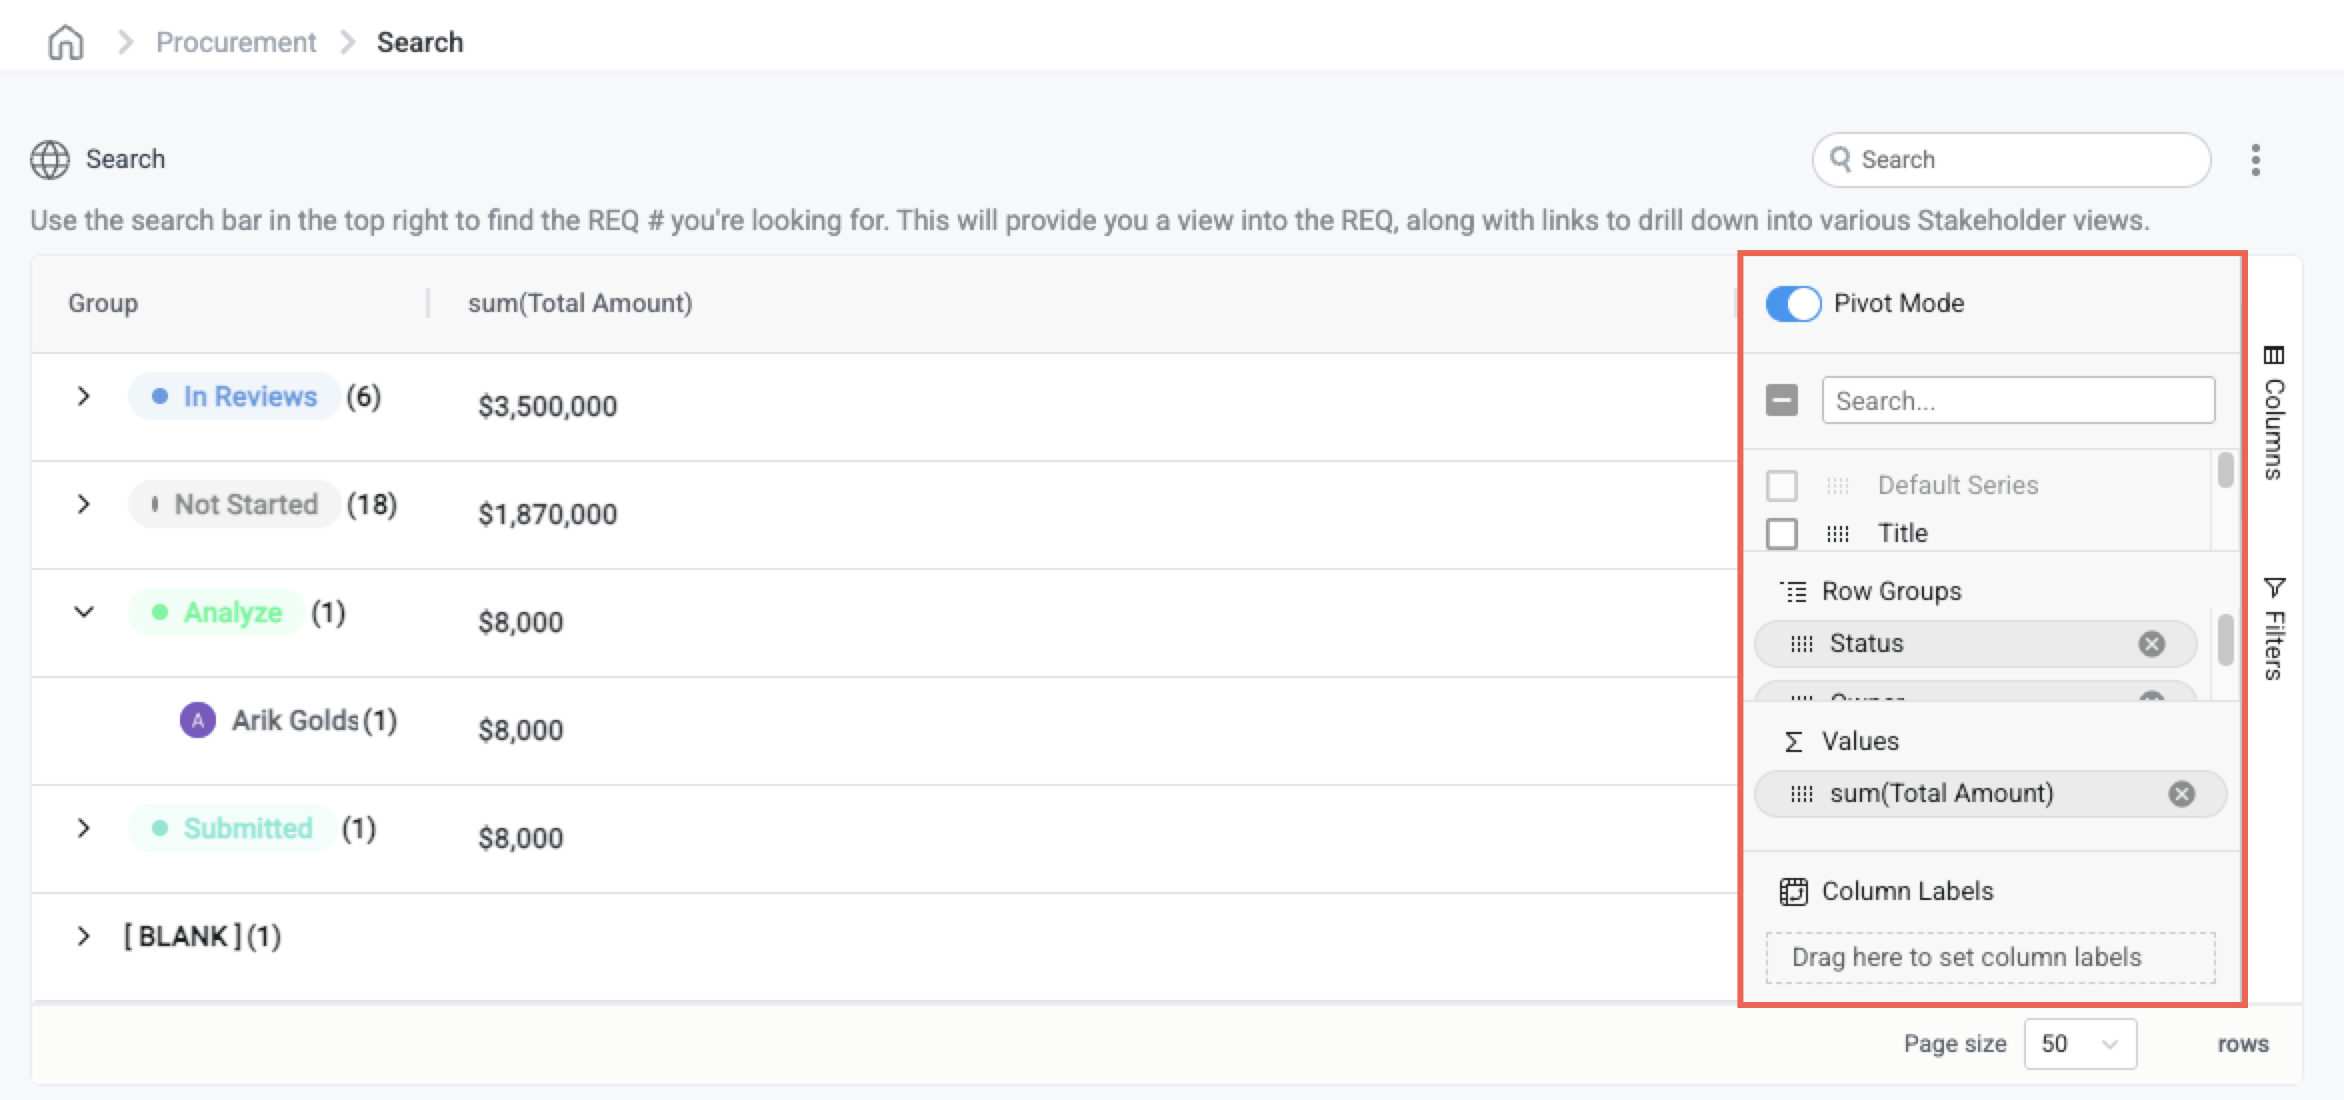
Task: Expand the In Reviews group
Action: (84, 397)
